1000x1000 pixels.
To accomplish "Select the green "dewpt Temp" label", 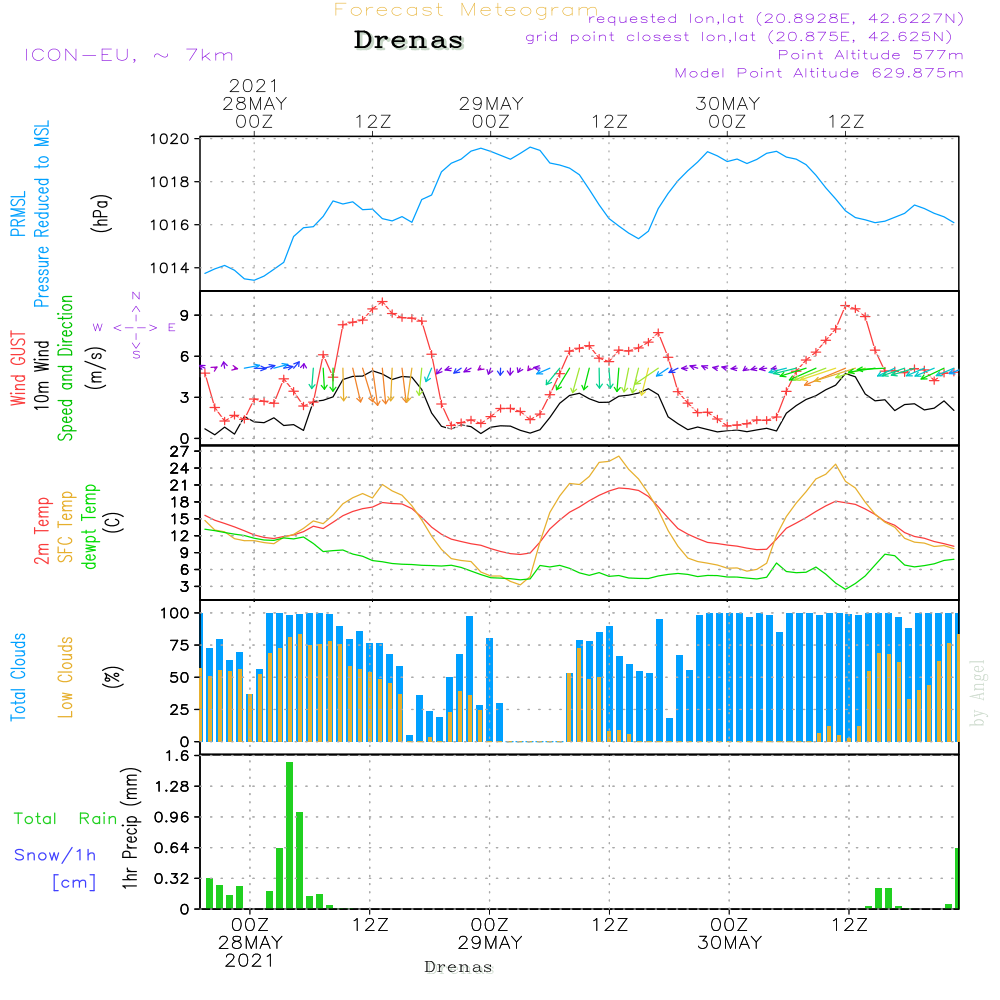I will (x=89, y=526).
